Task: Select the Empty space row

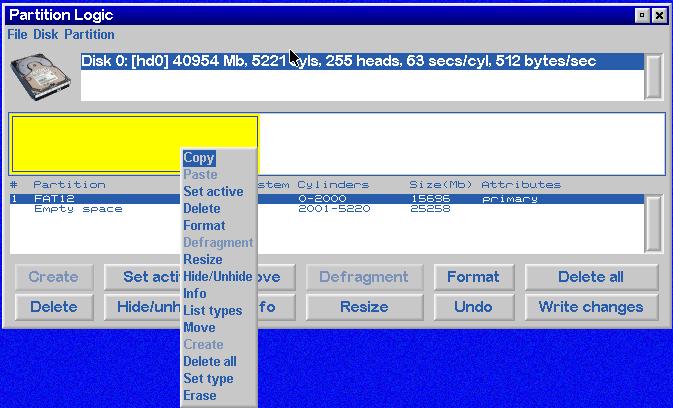Action: pos(326,209)
